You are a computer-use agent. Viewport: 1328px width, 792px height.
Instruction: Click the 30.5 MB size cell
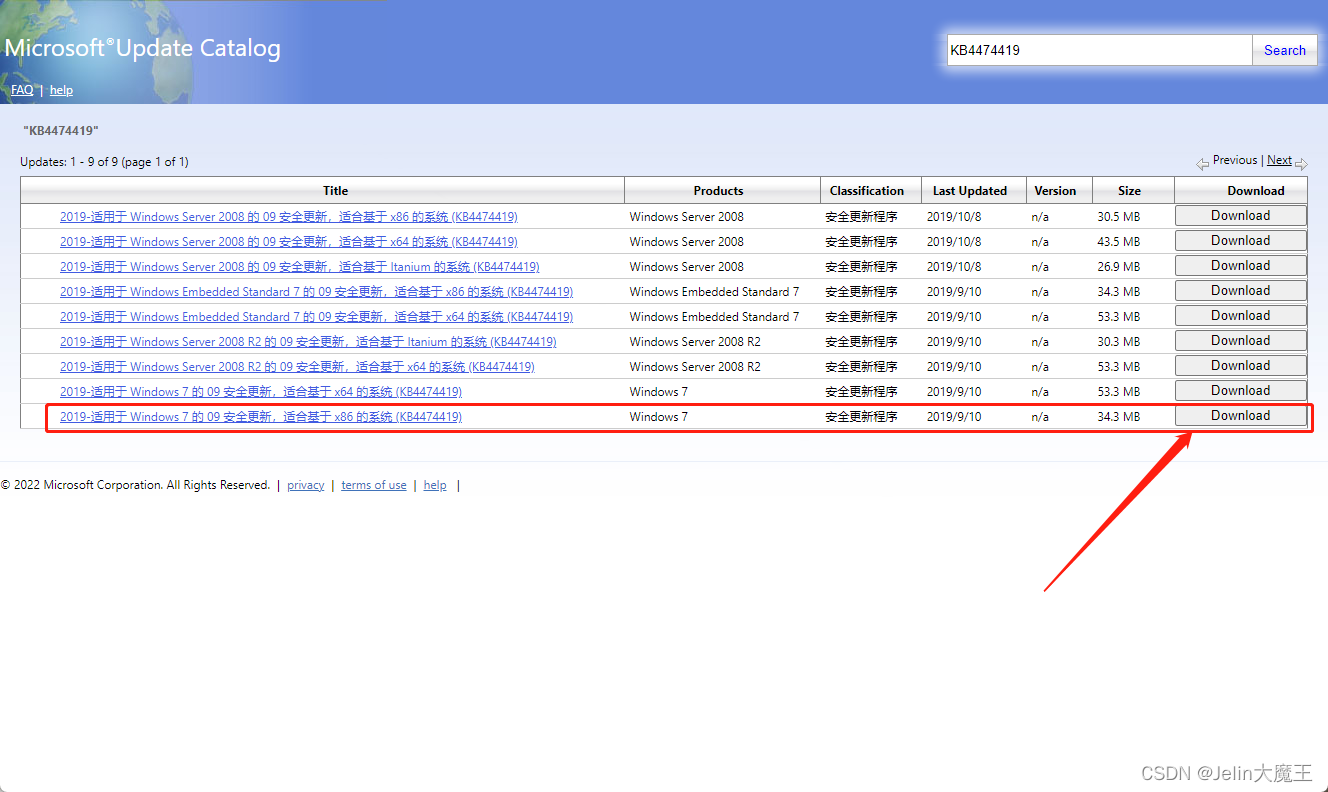point(1118,217)
